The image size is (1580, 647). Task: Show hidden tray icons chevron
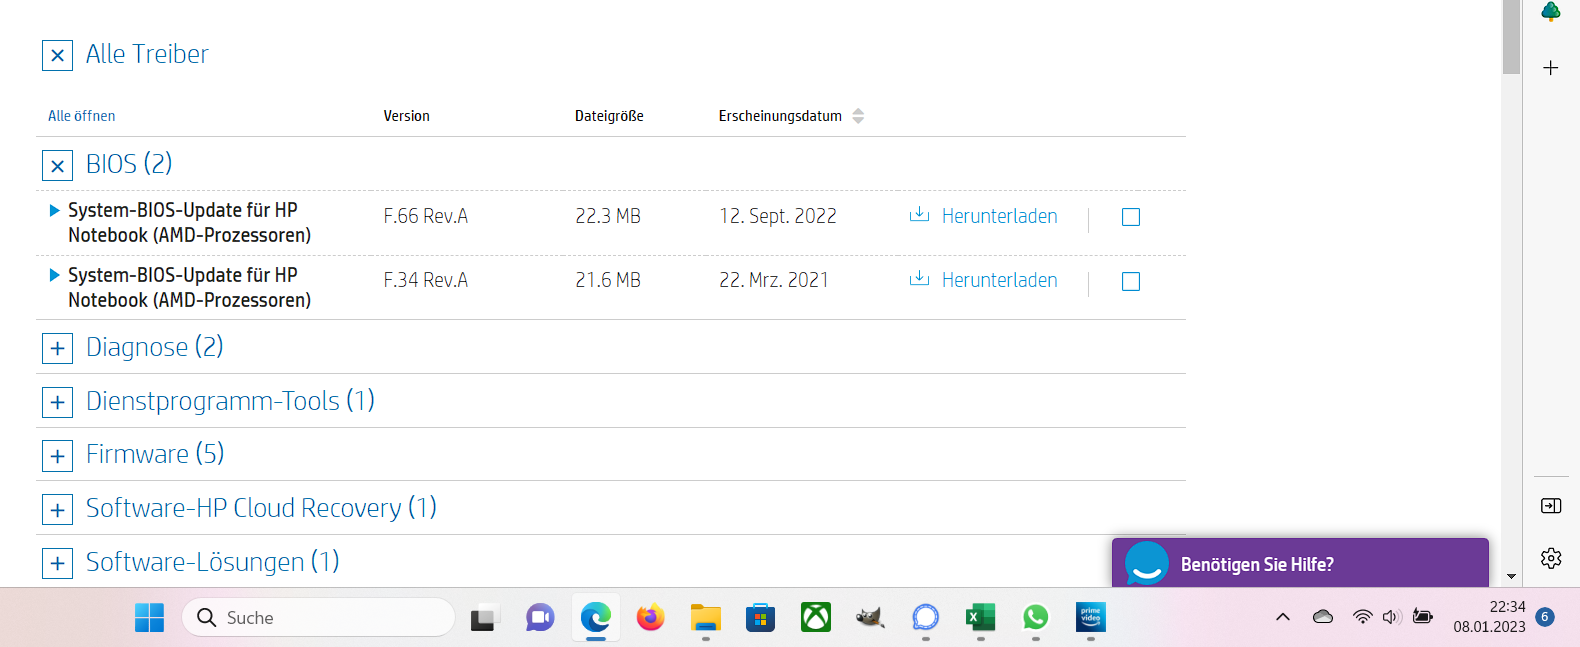[x=1283, y=617]
